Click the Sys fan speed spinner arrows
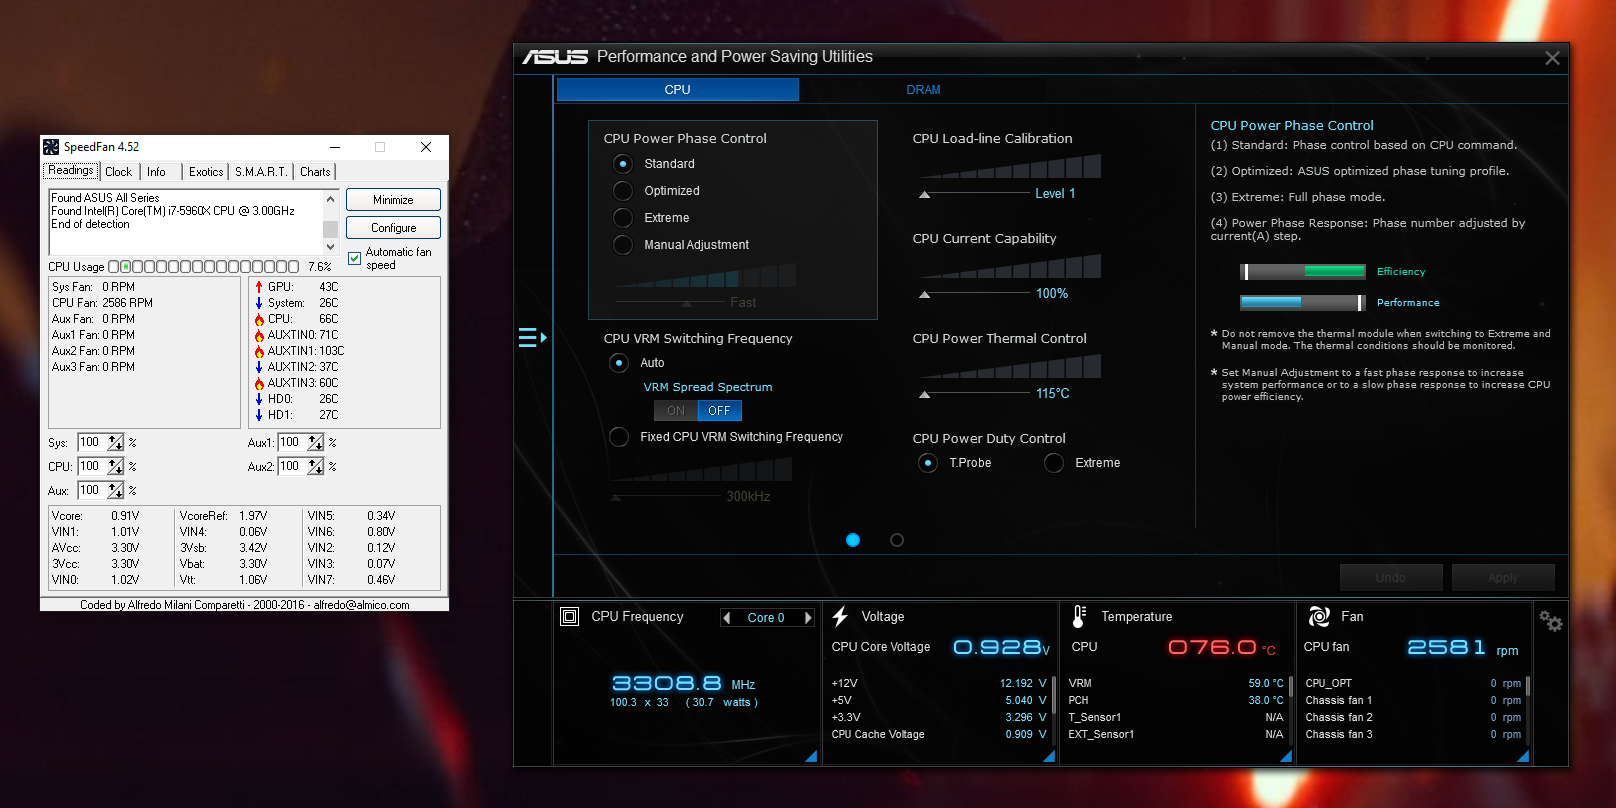 pos(116,442)
